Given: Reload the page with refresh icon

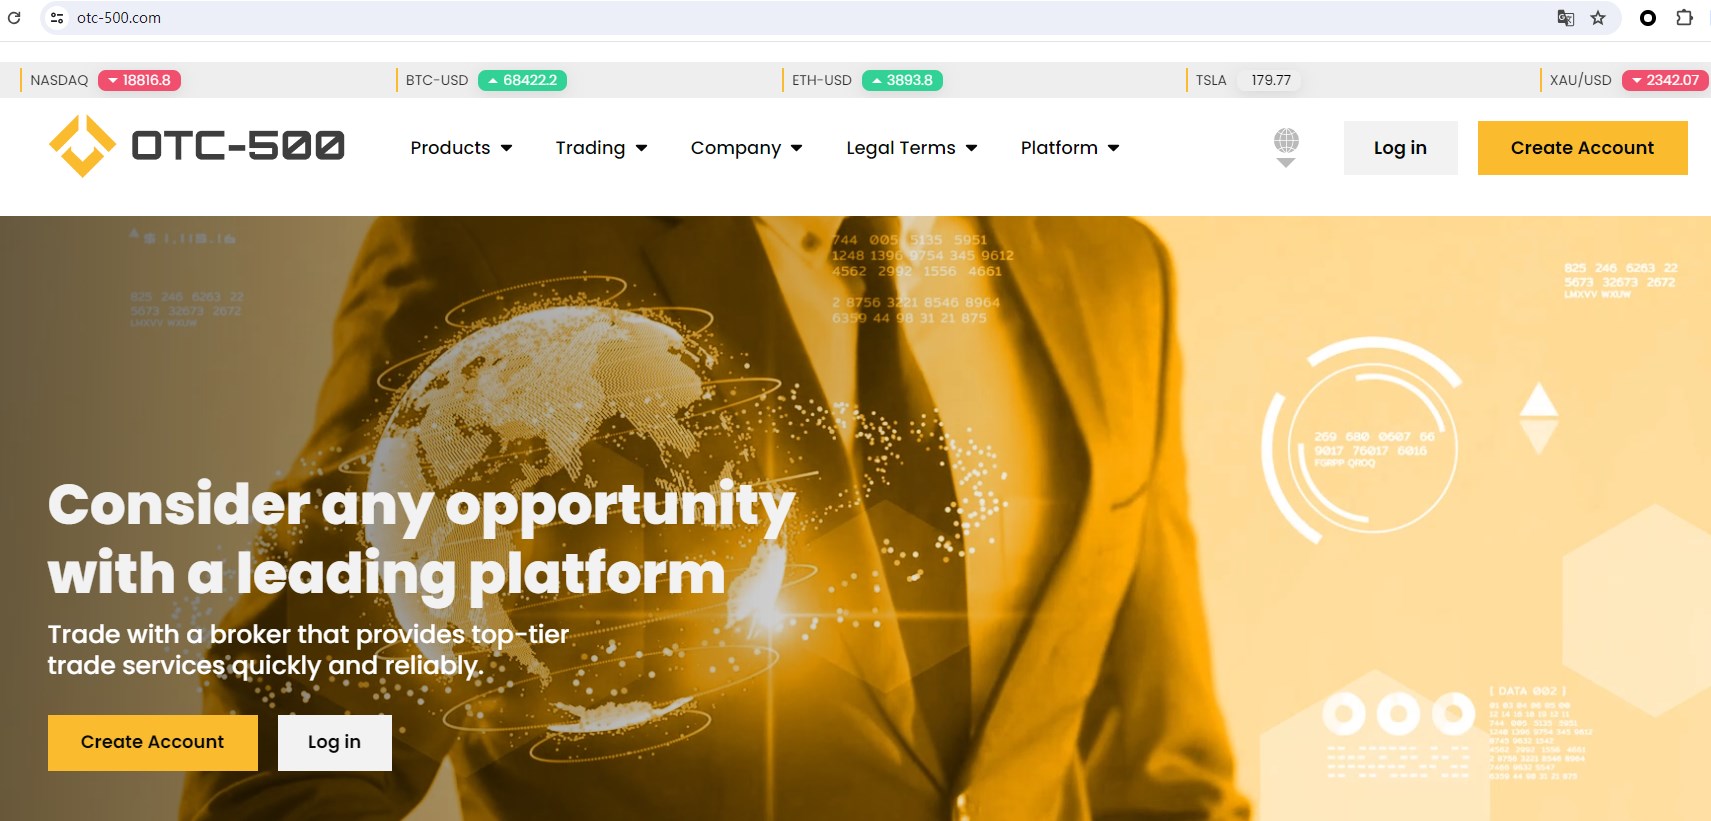Looking at the screenshot, I should coord(14,18).
